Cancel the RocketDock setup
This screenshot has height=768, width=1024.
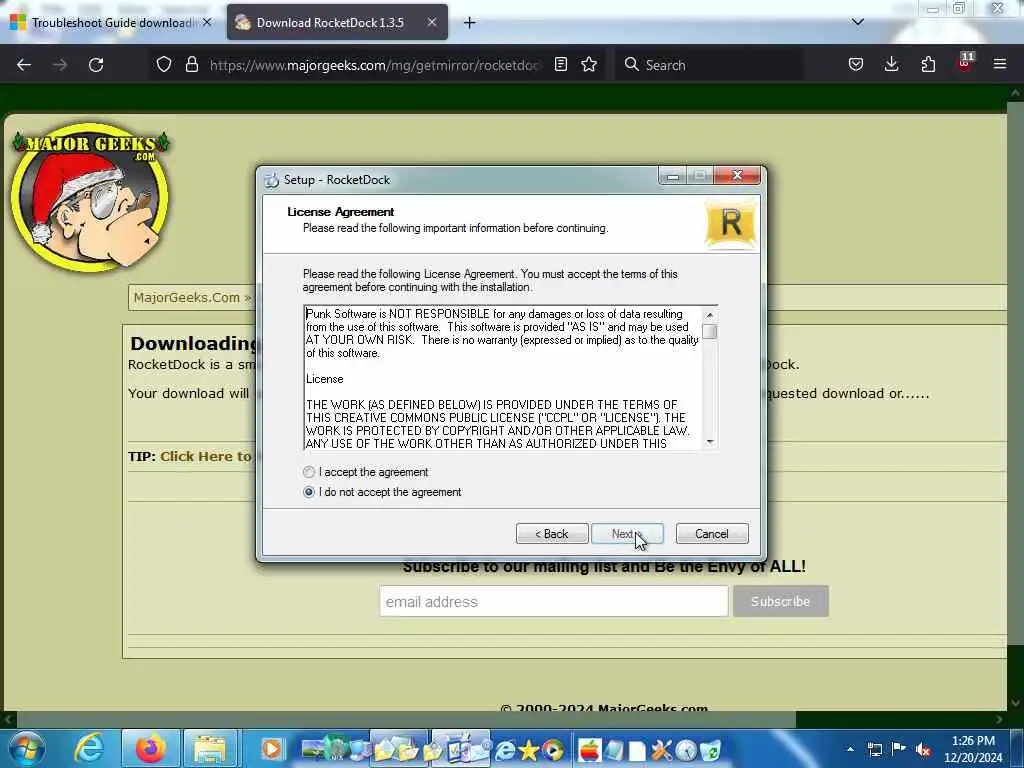click(x=712, y=534)
